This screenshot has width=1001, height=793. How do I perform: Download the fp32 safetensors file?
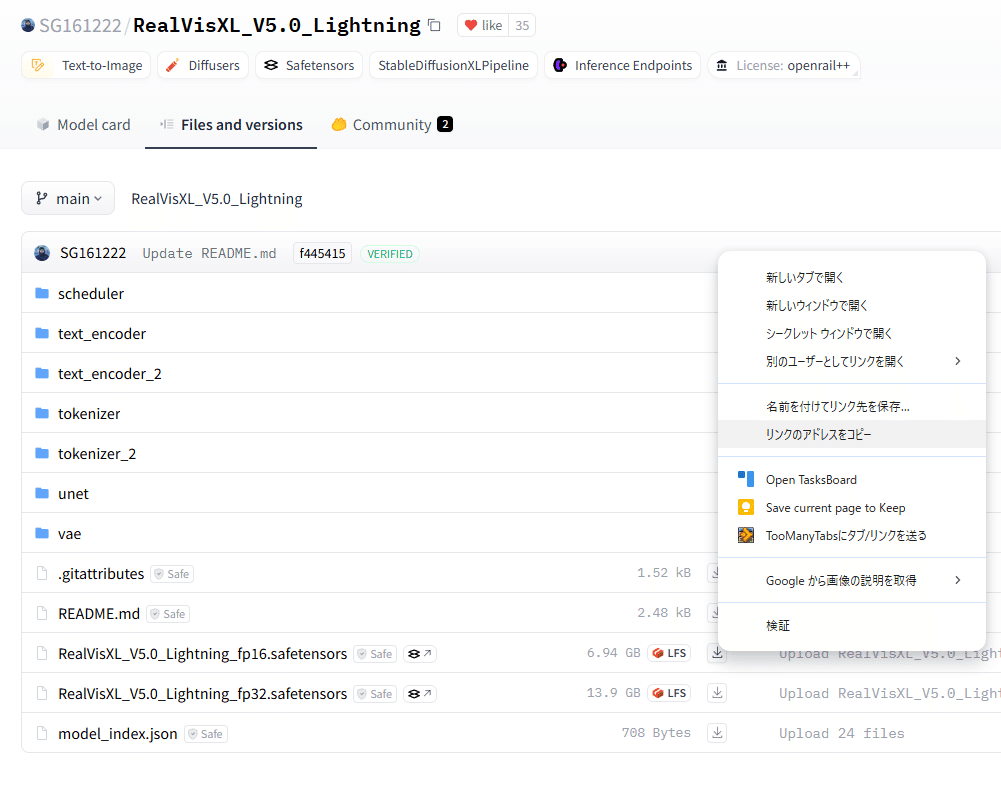[718, 693]
